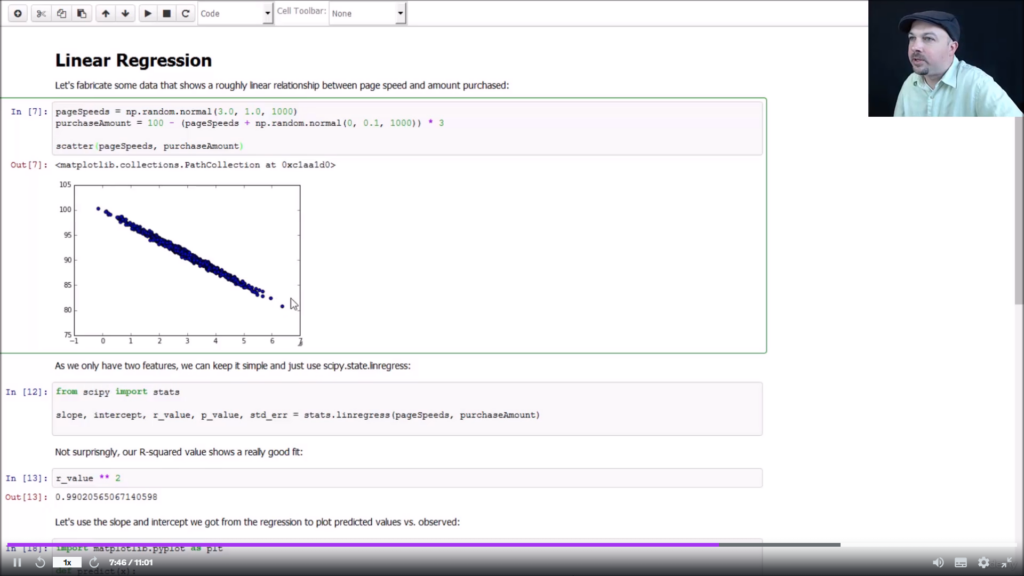
Task: Click the scatter plot output image
Action: pyautogui.click(x=181, y=263)
